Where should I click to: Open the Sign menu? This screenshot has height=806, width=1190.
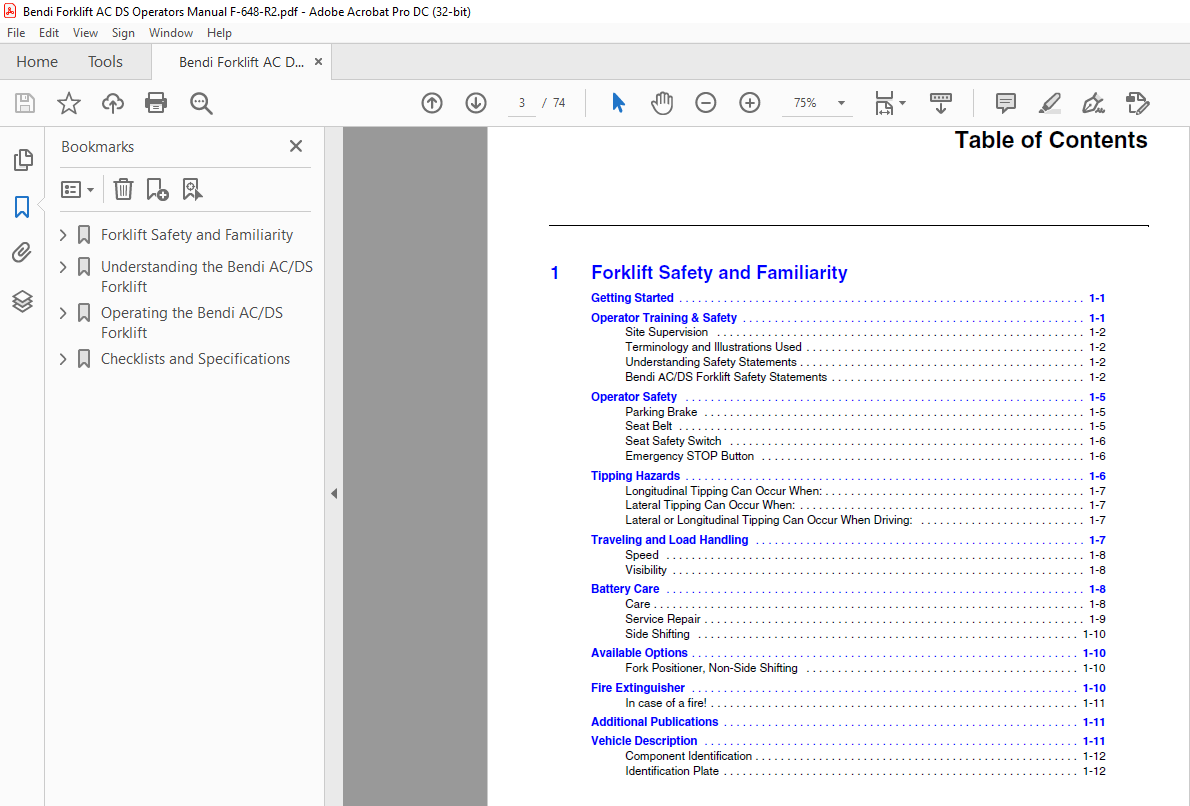coord(123,33)
